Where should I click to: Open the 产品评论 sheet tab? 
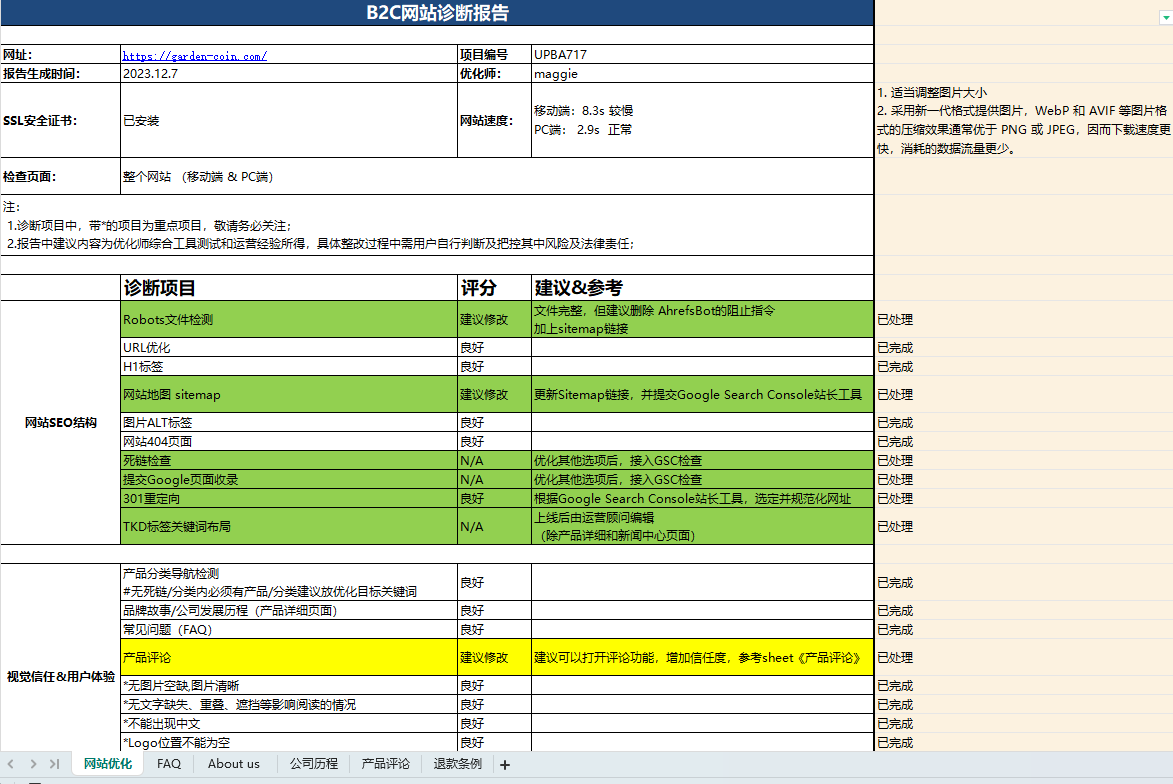(x=385, y=764)
